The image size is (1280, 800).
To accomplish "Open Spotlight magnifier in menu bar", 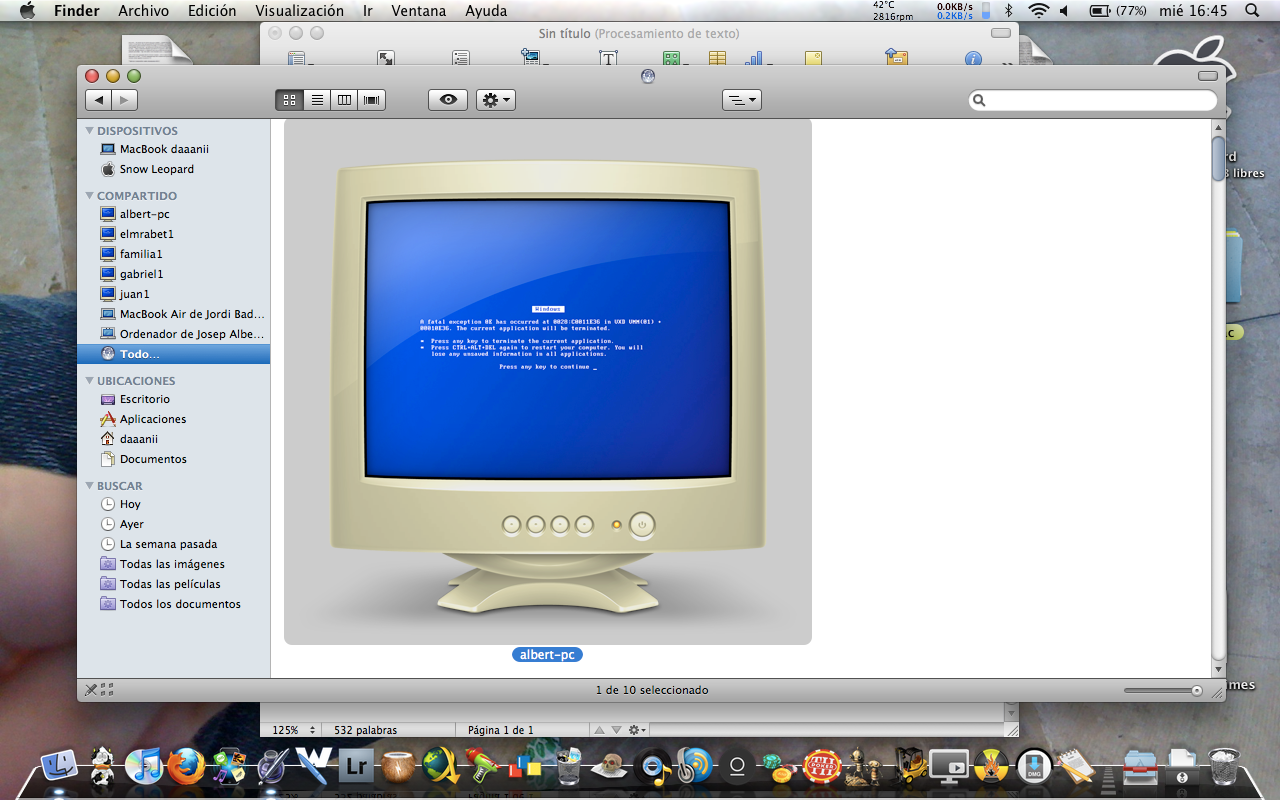I will [1252, 11].
